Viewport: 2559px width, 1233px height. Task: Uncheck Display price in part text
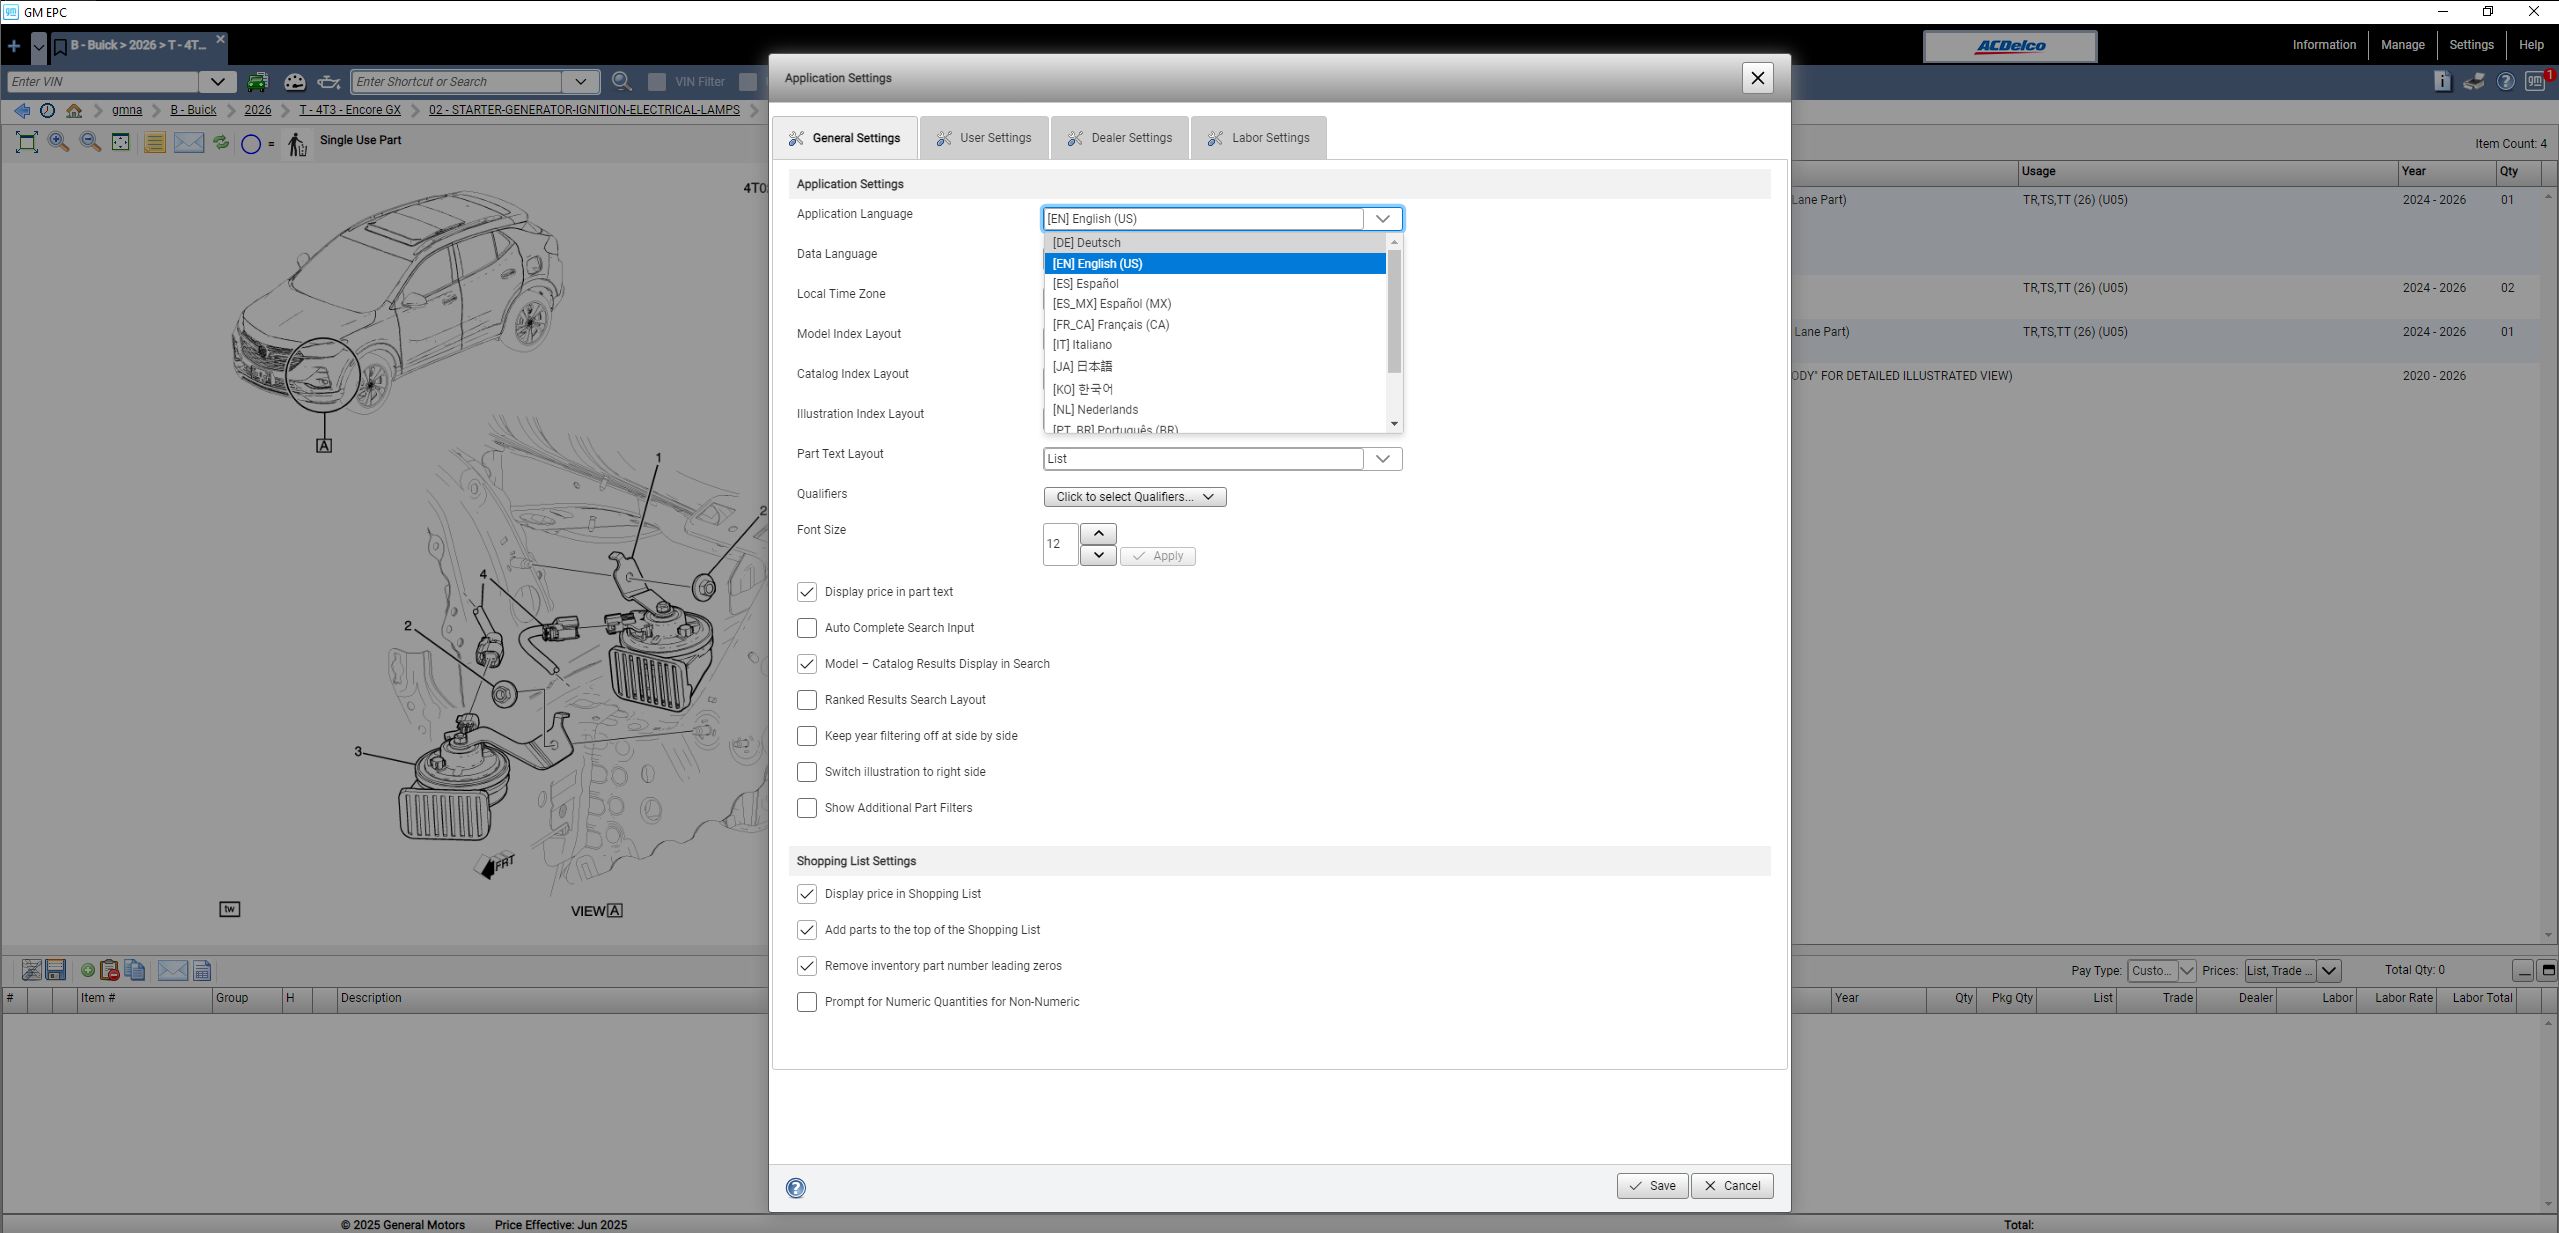pyautogui.click(x=807, y=592)
